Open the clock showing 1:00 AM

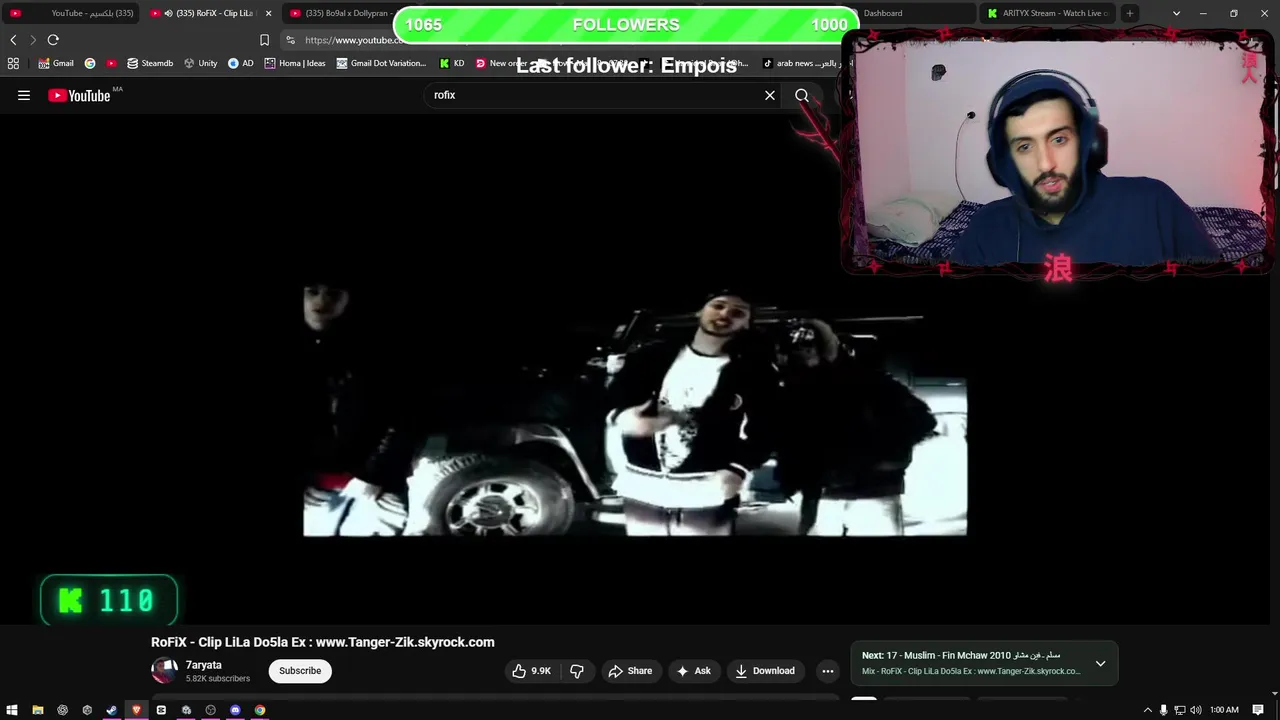[x=1224, y=710]
